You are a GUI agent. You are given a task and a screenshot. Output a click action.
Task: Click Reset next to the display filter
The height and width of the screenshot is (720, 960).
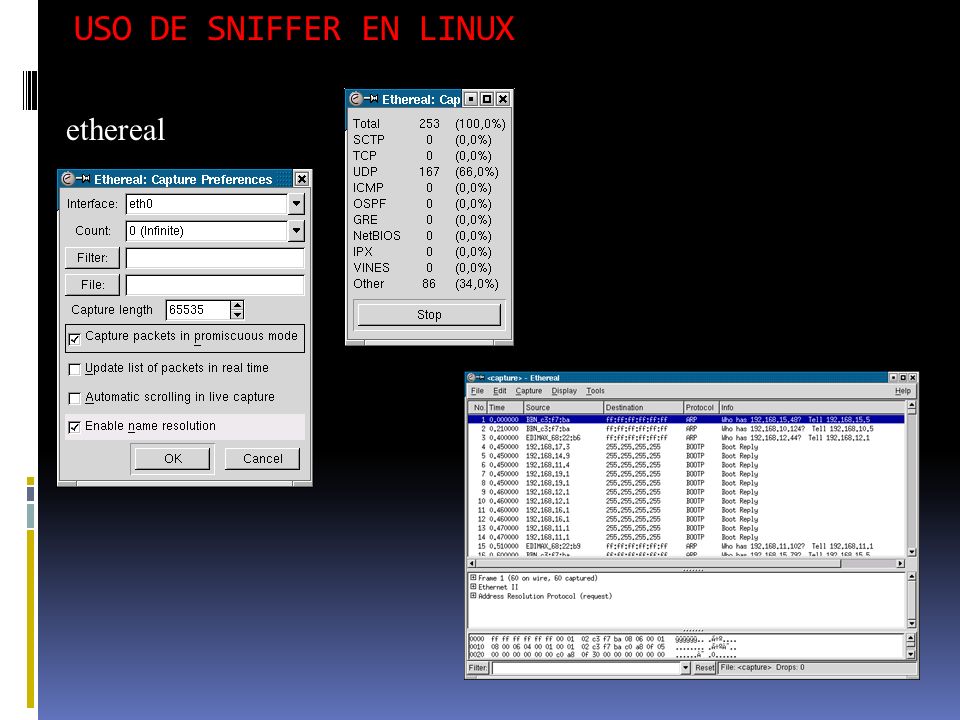[705, 668]
